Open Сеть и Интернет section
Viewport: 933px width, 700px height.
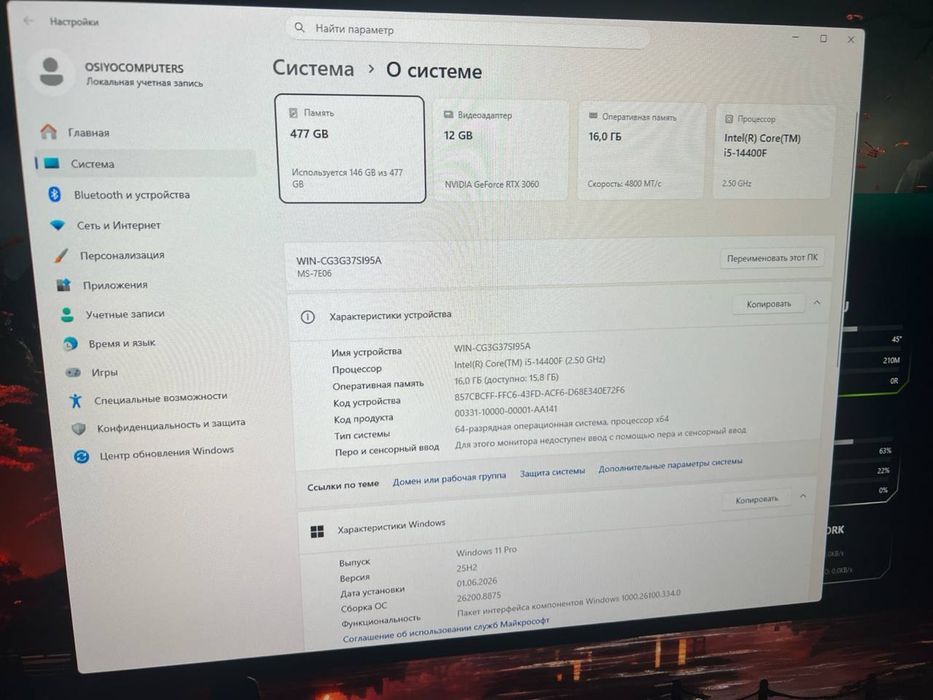(118, 226)
